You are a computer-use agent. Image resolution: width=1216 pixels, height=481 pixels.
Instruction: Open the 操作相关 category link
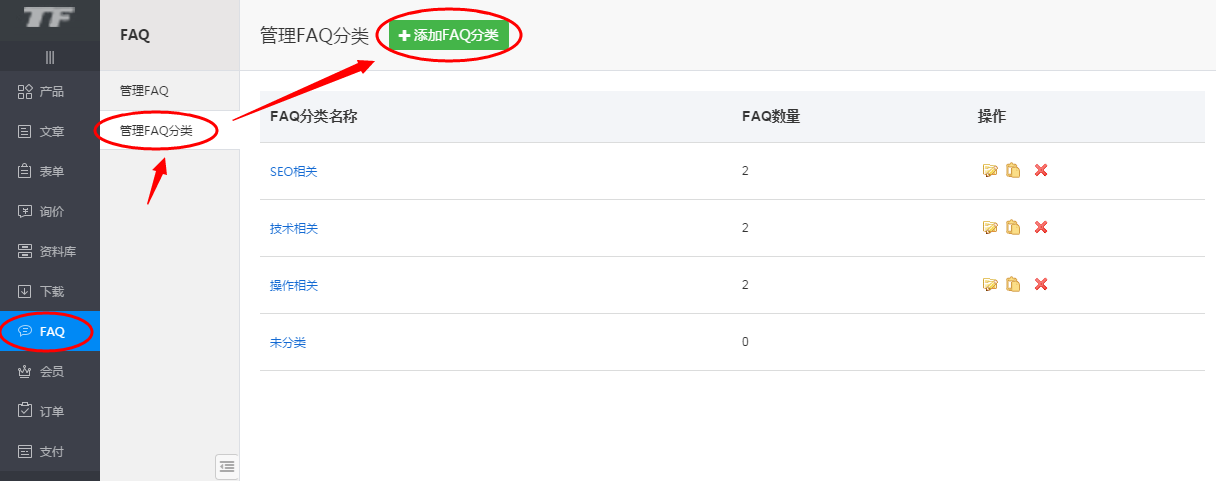294,286
